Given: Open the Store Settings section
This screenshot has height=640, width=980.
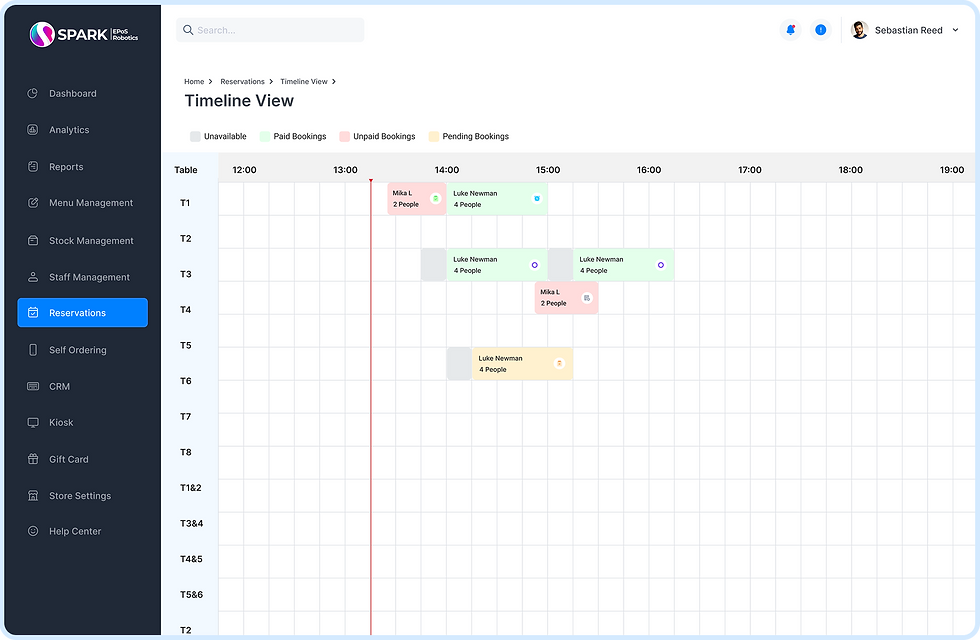Looking at the screenshot, I should pyautogui.click(x=80, y=496).
